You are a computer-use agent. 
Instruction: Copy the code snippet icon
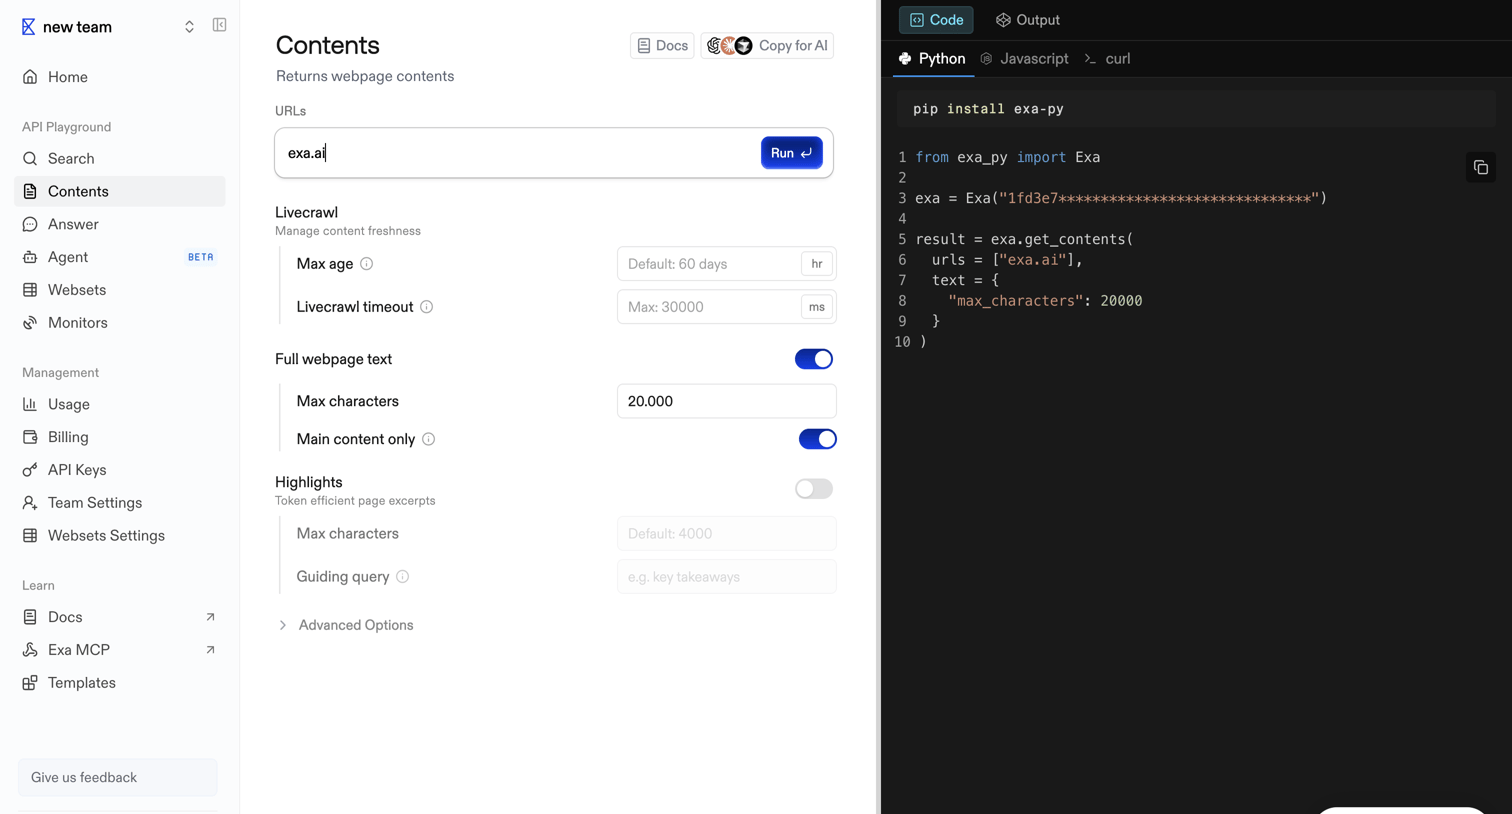pyautogui.click(x=1481, y=168)
